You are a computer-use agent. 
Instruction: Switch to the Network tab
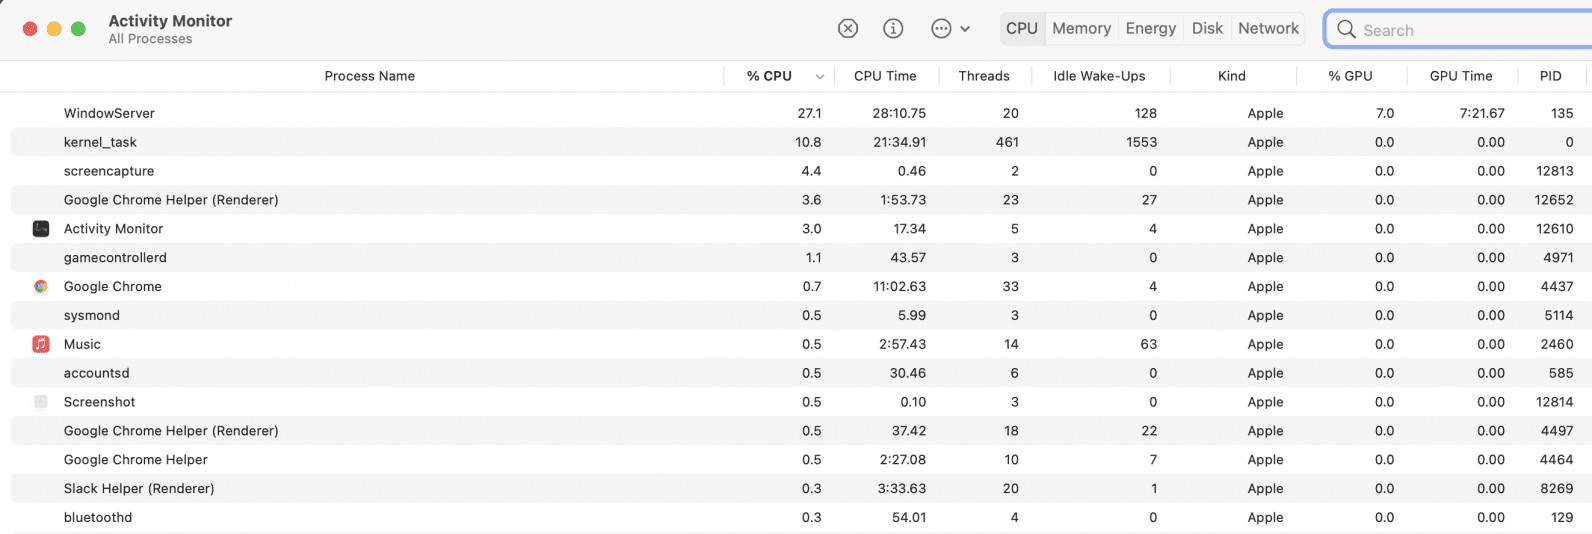(x=1268, y=29)
